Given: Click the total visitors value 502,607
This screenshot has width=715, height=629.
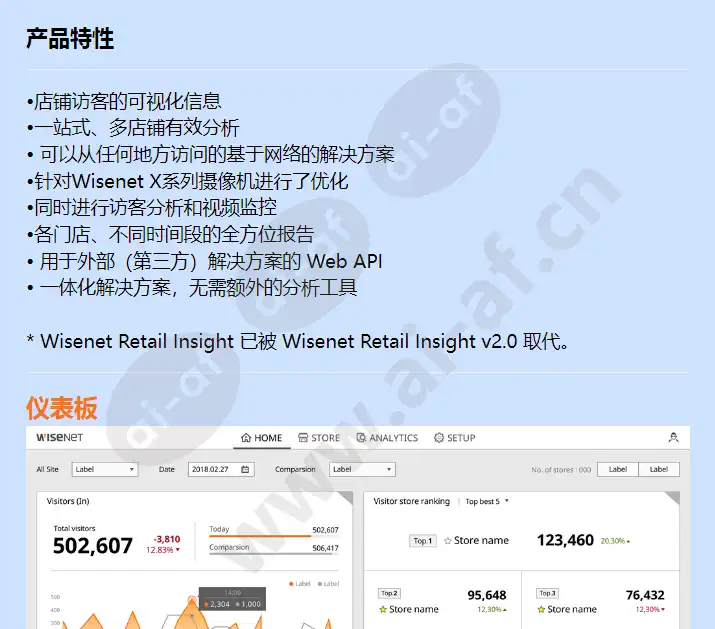Looking at the screenshot, I should pyautogui.click(x=93, y=546).
